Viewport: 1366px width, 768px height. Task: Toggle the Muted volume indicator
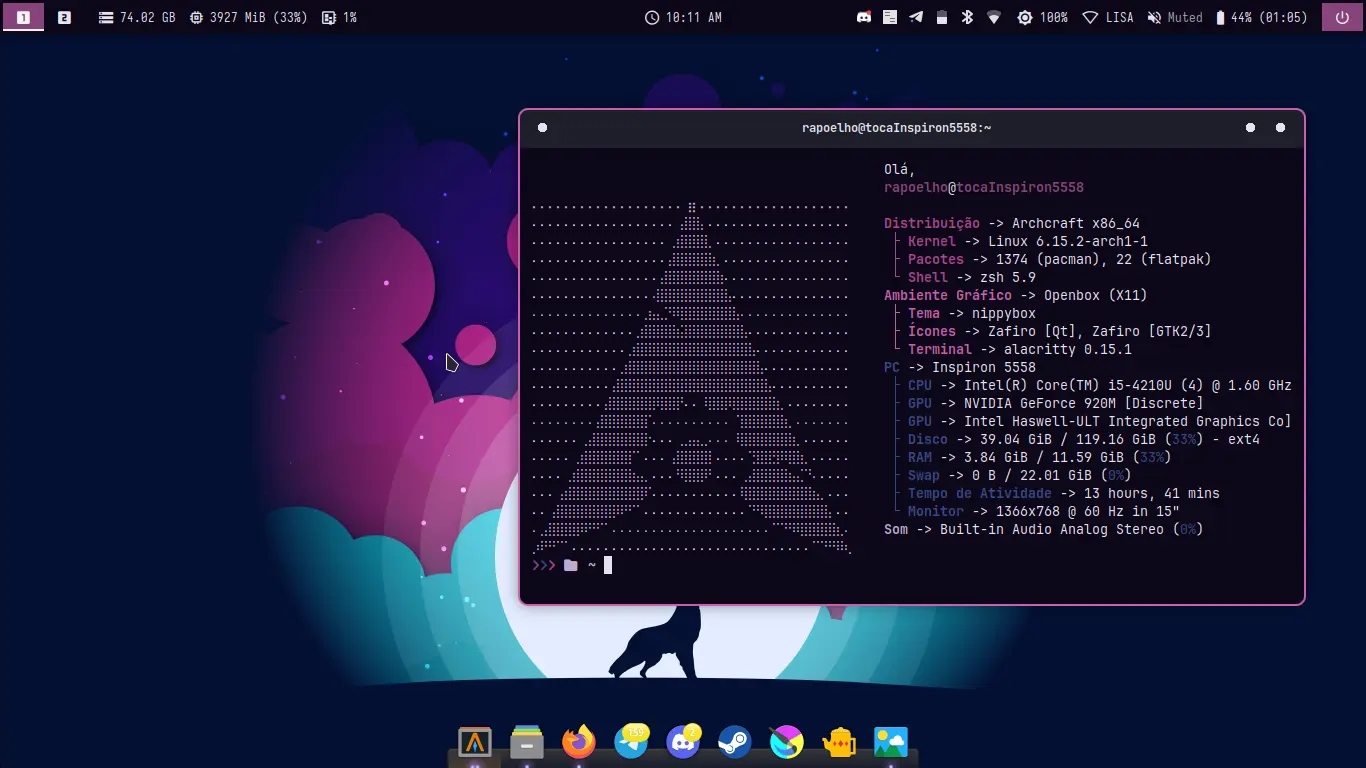click(1175, 17)
